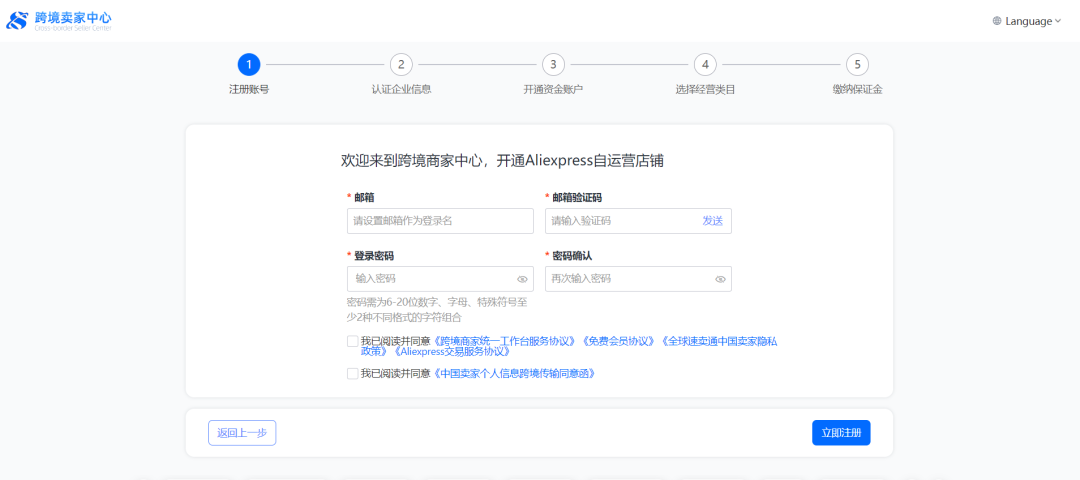Viewport: 1080px width, 480px height.
Task: Click the 返回上一步 button
Action: click(x=242, y=433)
